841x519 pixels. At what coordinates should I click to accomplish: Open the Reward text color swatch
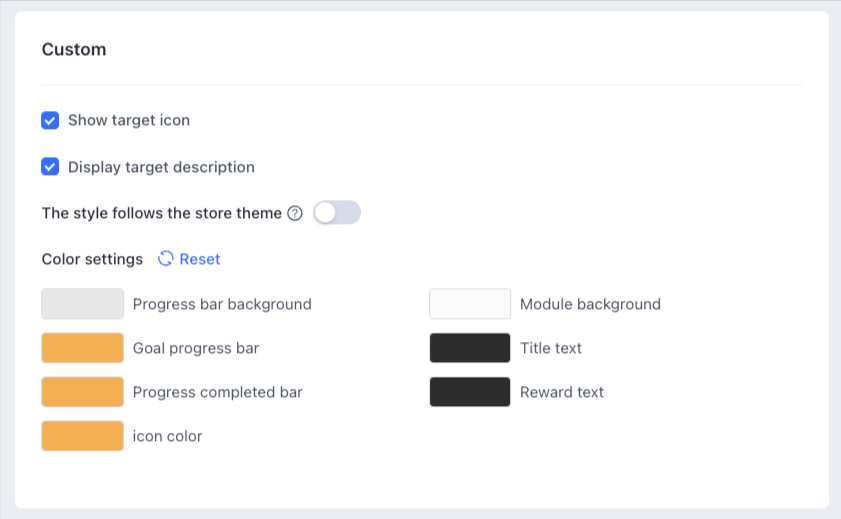coord(470,392)
